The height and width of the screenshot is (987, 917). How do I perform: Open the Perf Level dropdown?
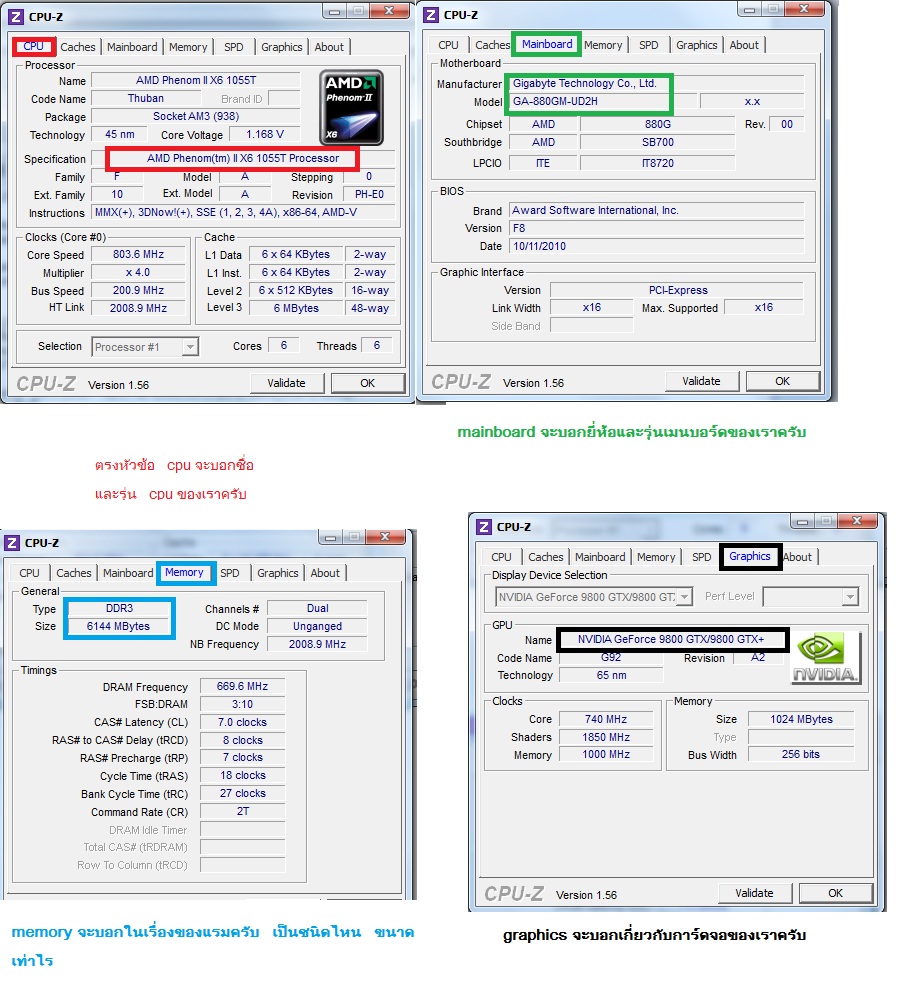[x=850, y=597]
